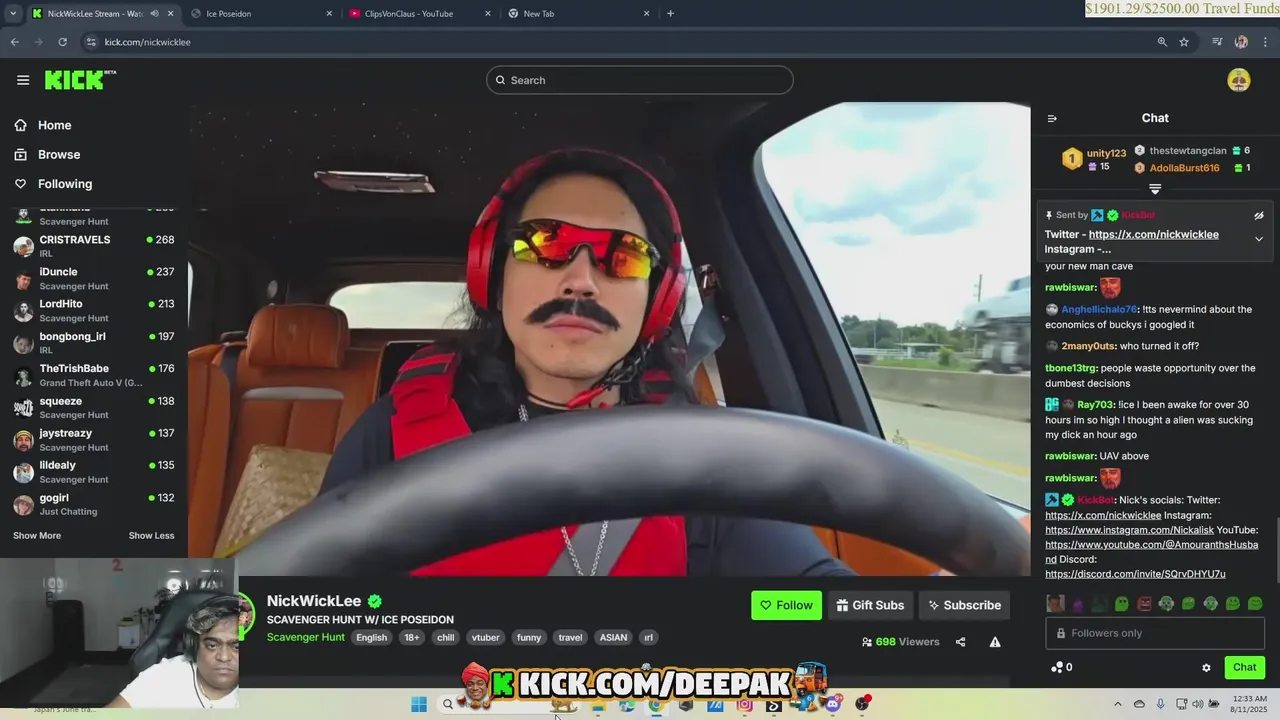Subscribe to NickWickLee

click(x=964, y=605)
